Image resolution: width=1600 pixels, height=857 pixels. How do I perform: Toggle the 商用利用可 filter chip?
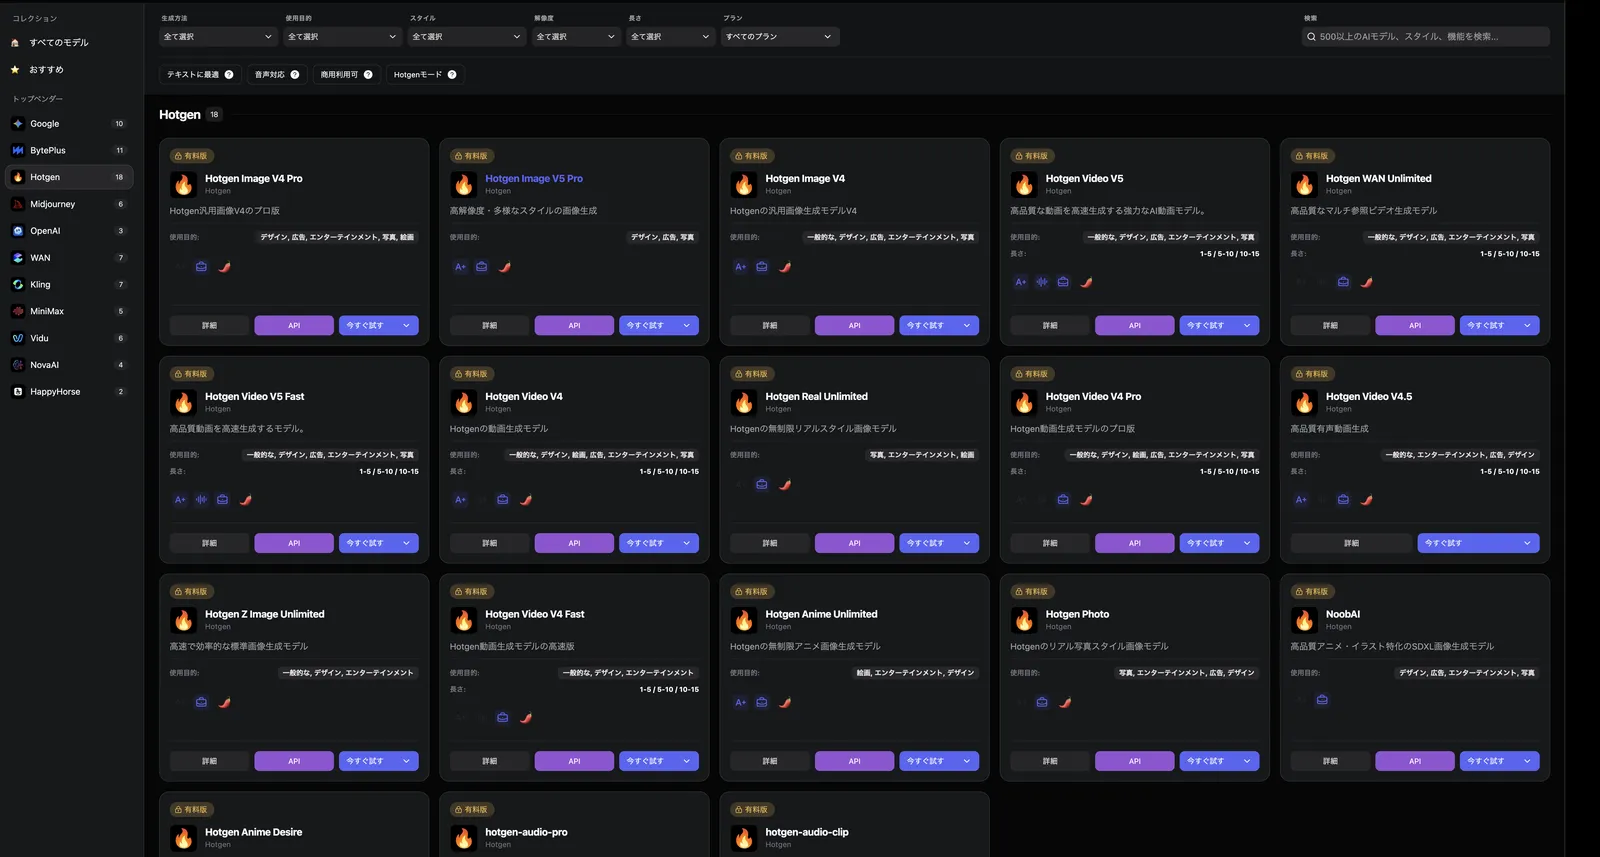(346, 75)
